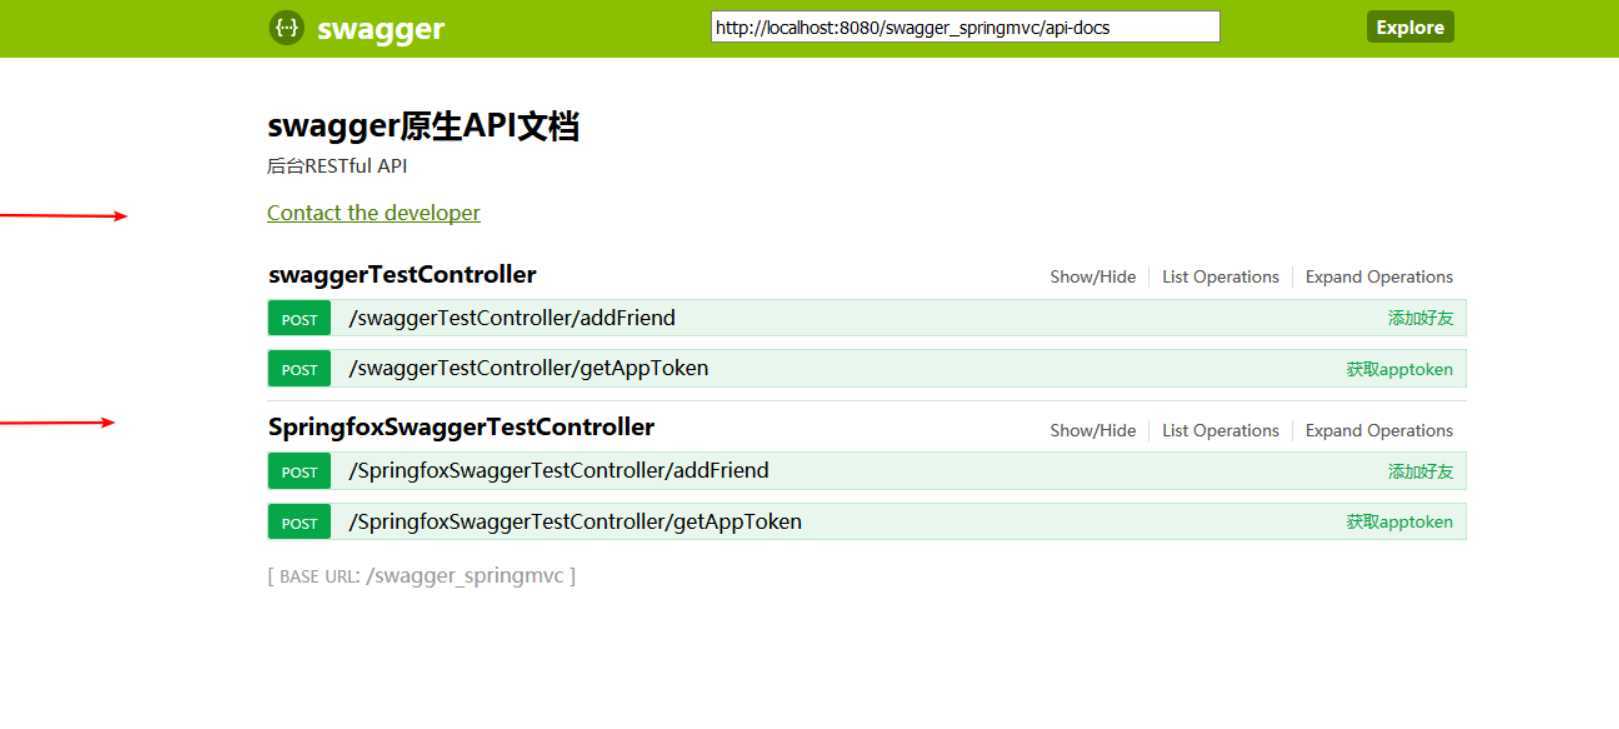The image size is (1619, 729).
Task: Click 获取apptoken description in SpringfoxSwaggerTestController row
Action: click(x=1399, y=522)
